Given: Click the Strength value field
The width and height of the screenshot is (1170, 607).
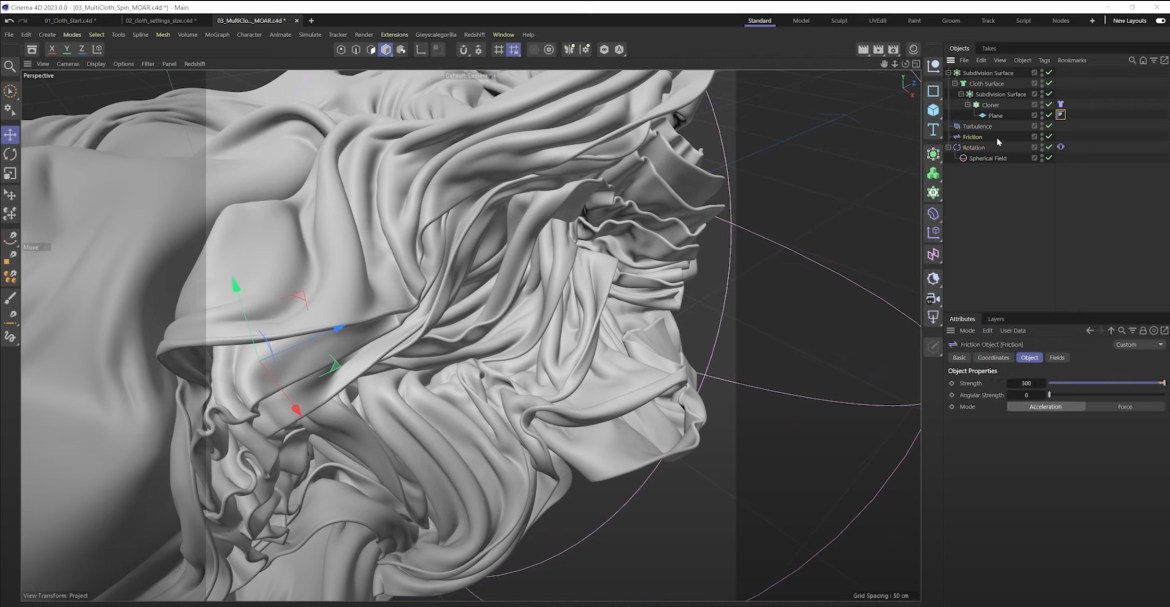Looking at the screenshot, I should (x=1026, y=383).
